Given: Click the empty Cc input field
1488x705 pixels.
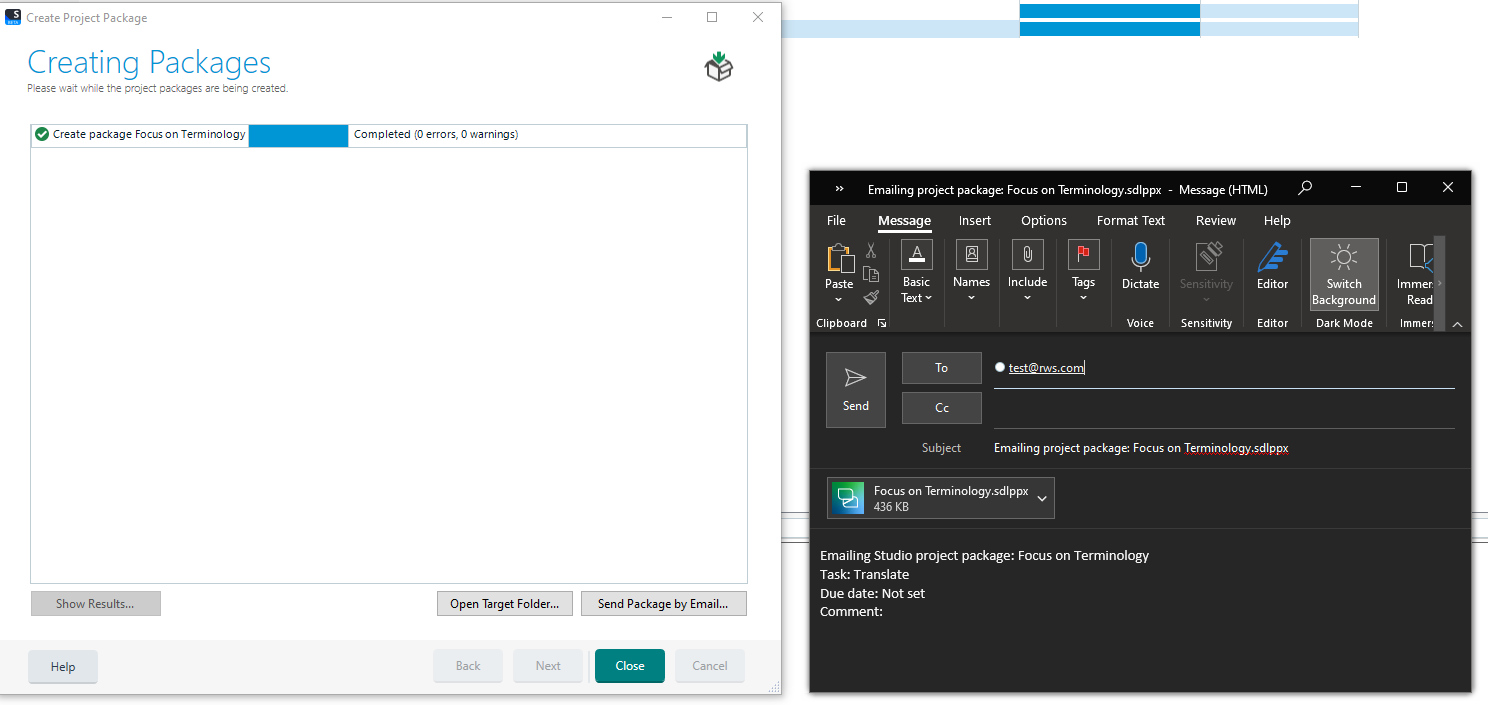Looking at the screenshot, I should pyautogui.click(x=1224, y=408).
